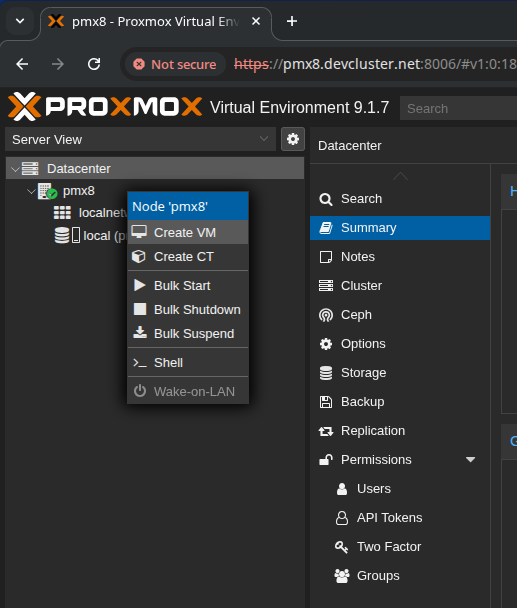This screenshot has height=608, width=517.
Task: Click the download icon beside Bulk Suspend
Action: point(140,332)
